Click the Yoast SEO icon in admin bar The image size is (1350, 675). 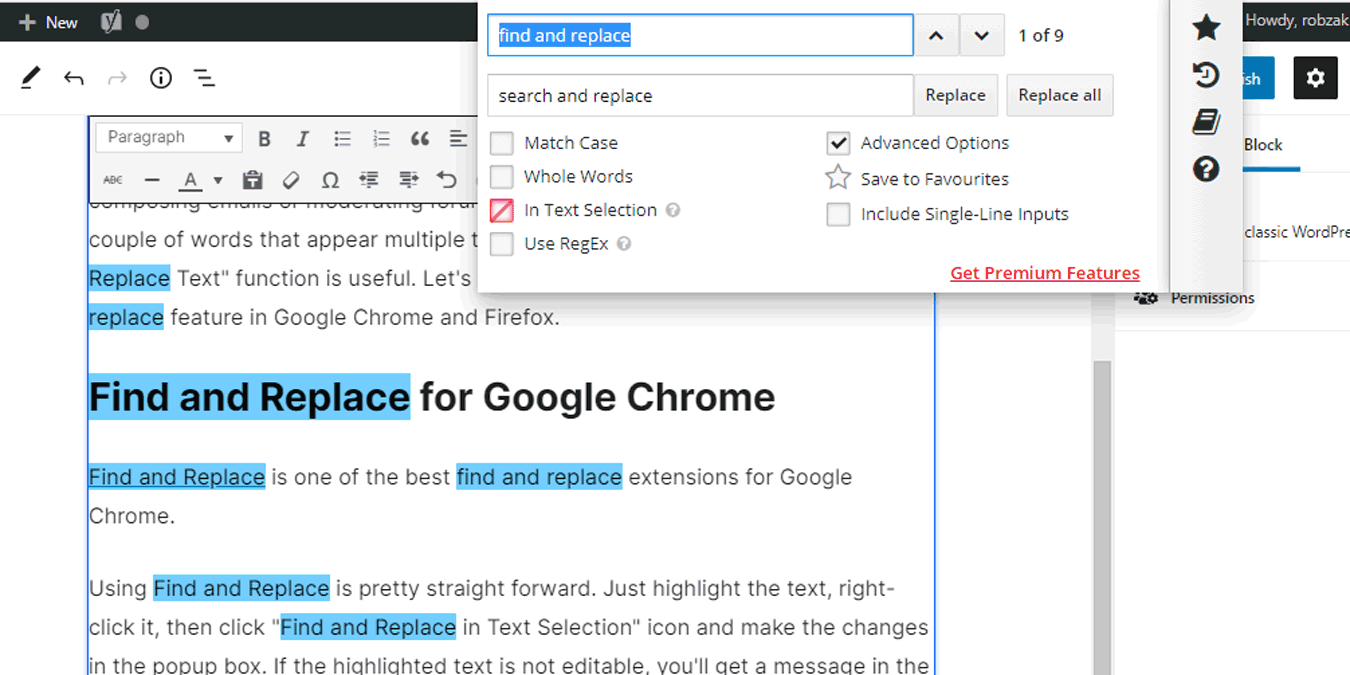click(x=113, y=20)
